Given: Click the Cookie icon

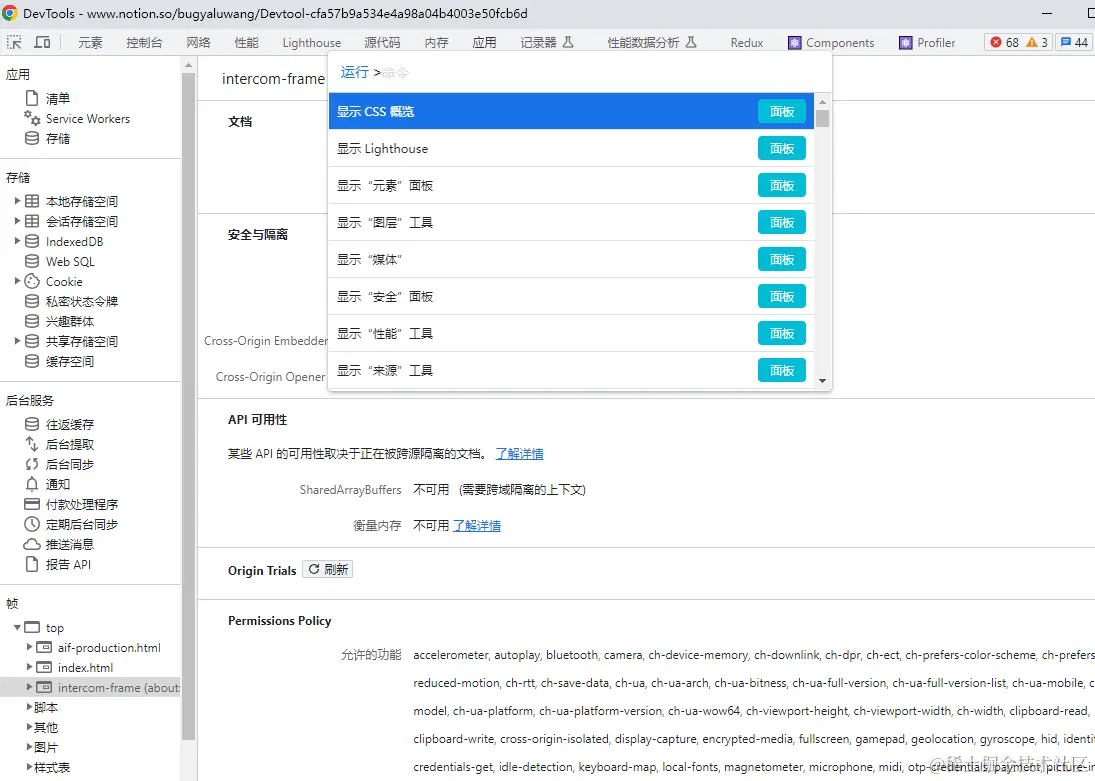Looking at the screenshot, I should tap(32, 282).
